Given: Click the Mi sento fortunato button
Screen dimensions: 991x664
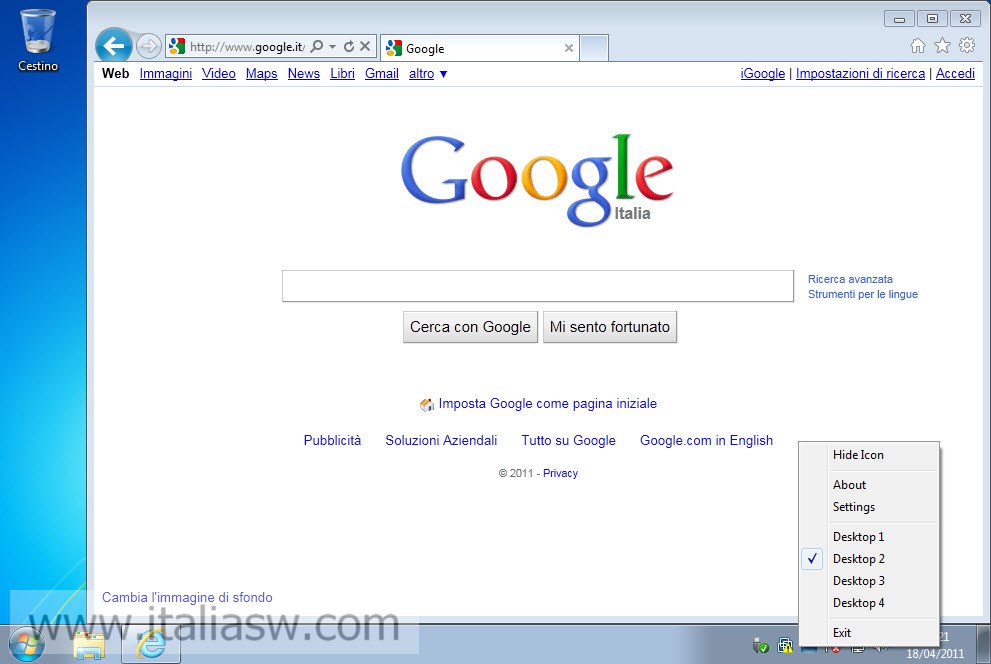Looking at the screenshot, I should (610, 327).
